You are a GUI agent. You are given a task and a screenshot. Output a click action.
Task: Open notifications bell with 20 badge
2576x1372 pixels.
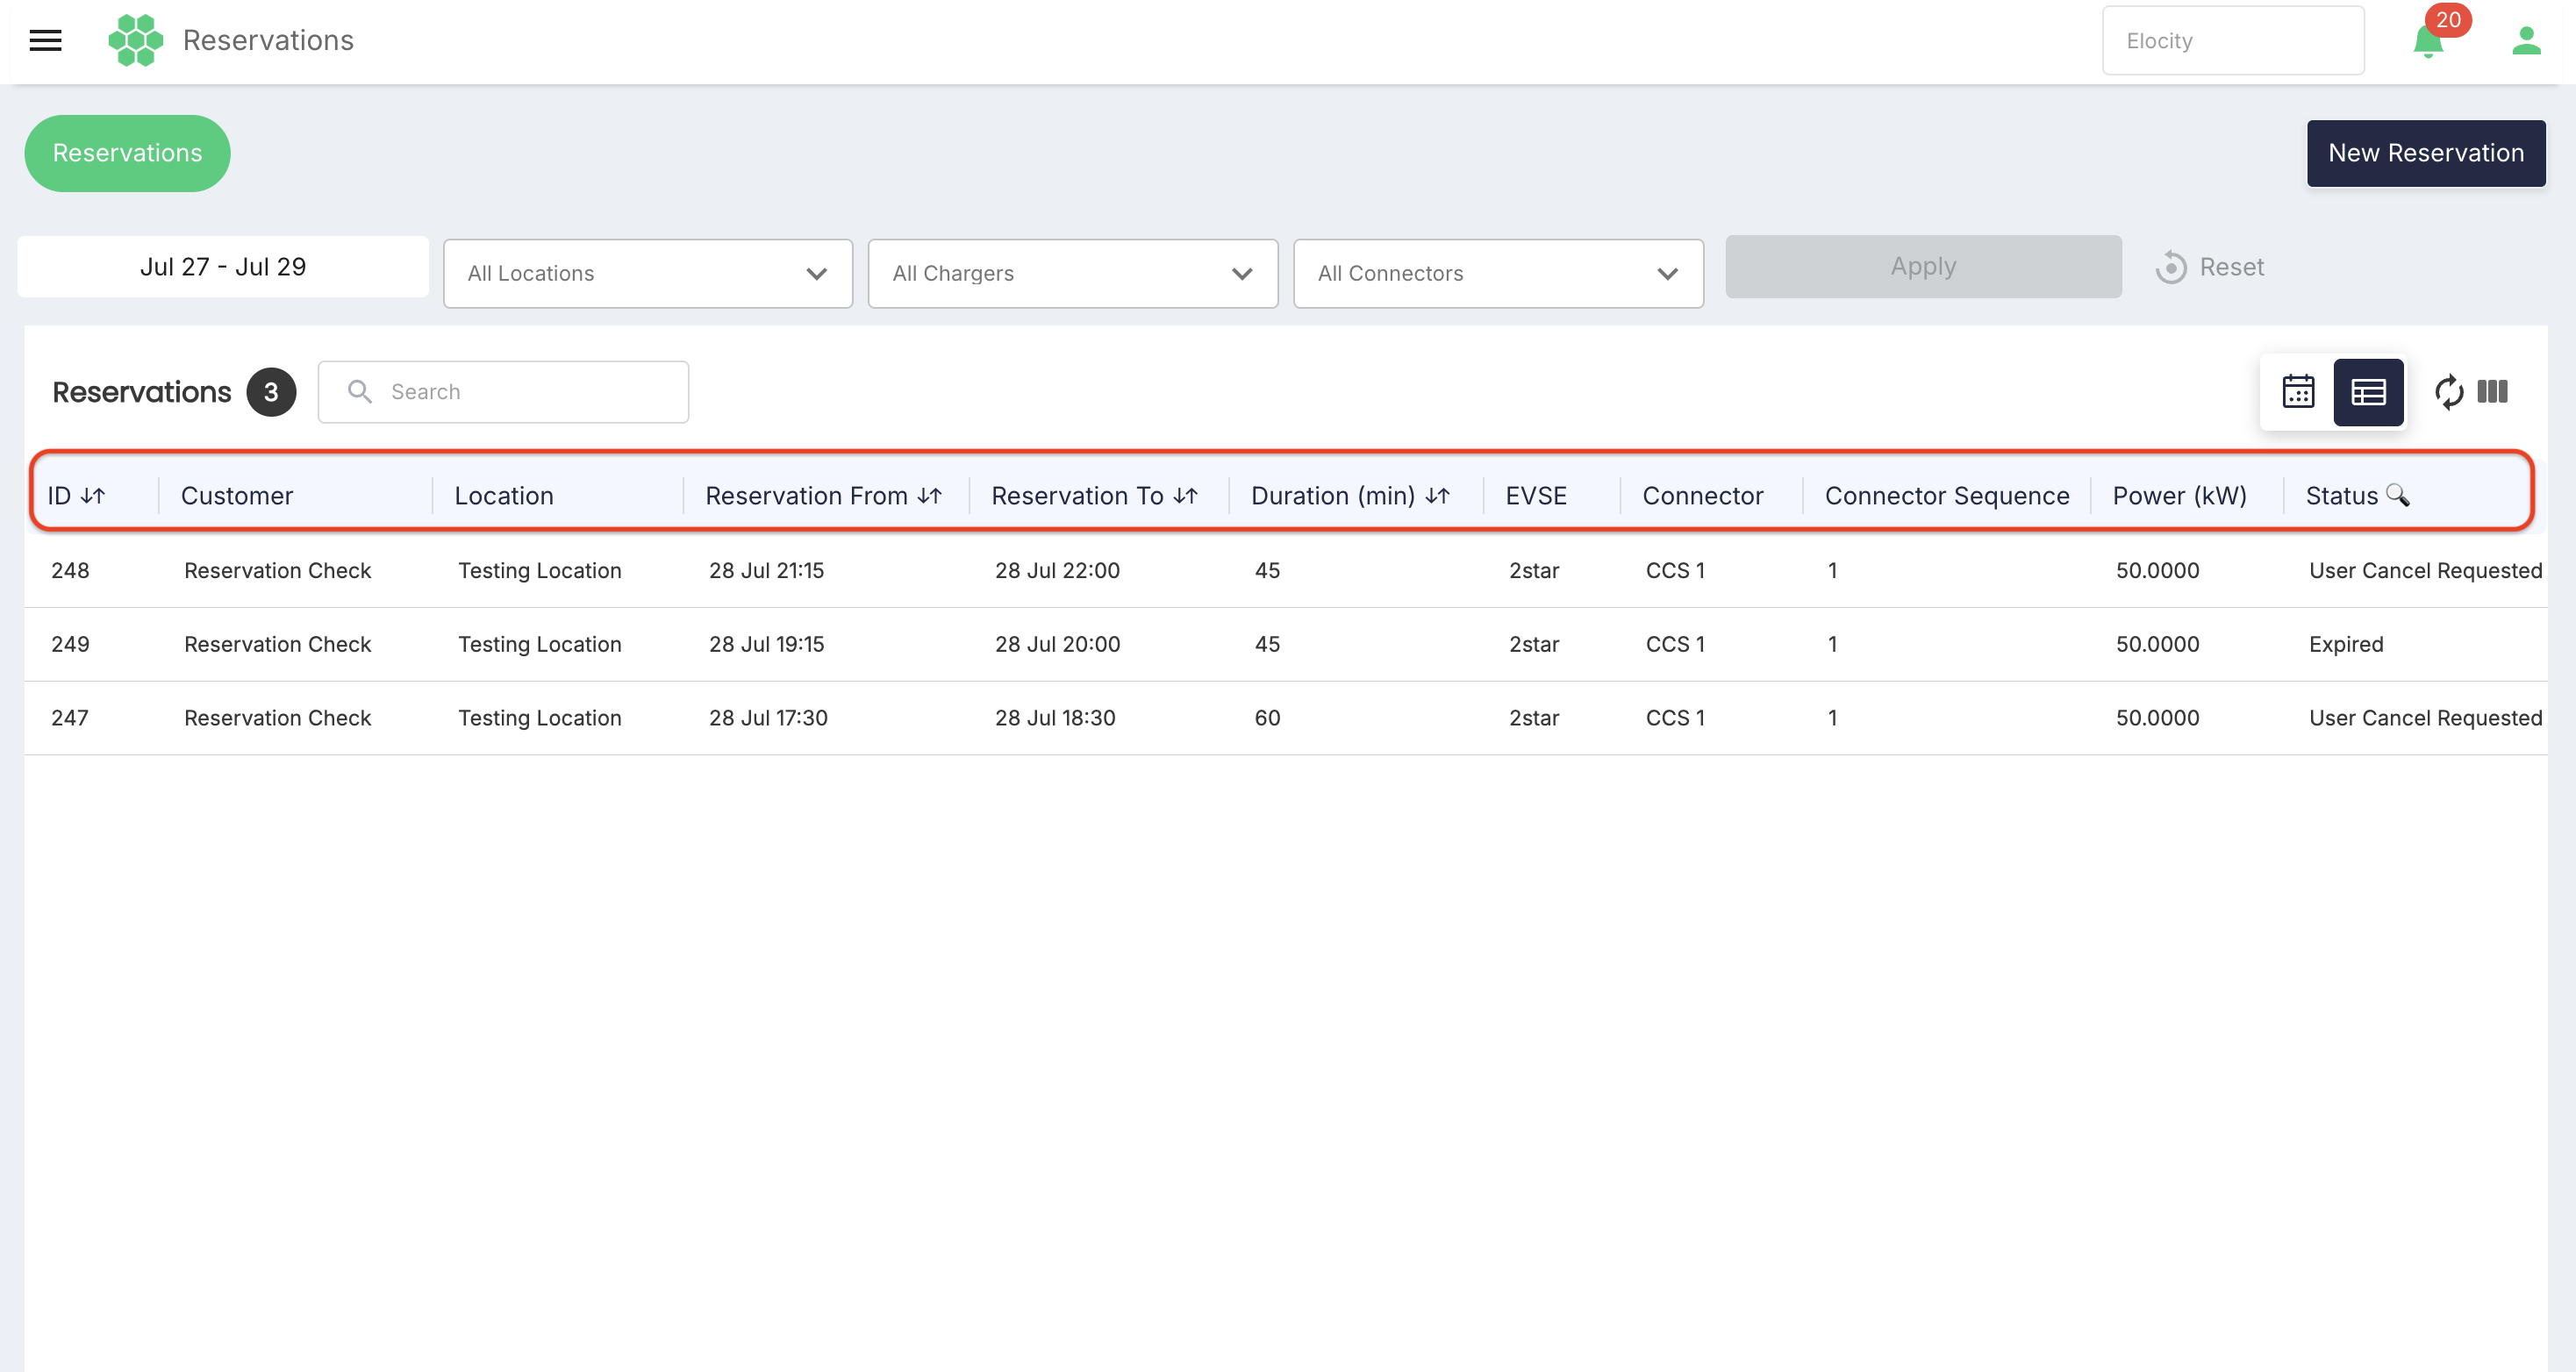(2428, 41)
